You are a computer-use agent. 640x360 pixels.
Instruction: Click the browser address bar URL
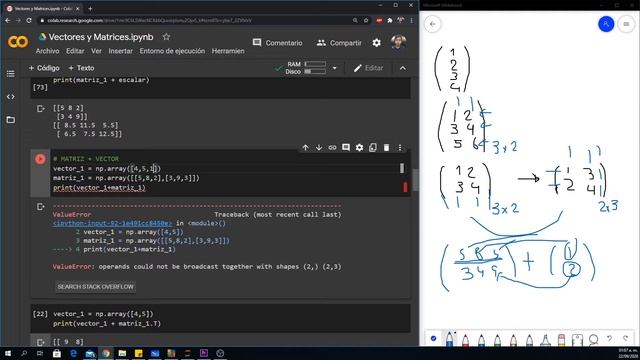click(x=149, y=20)
